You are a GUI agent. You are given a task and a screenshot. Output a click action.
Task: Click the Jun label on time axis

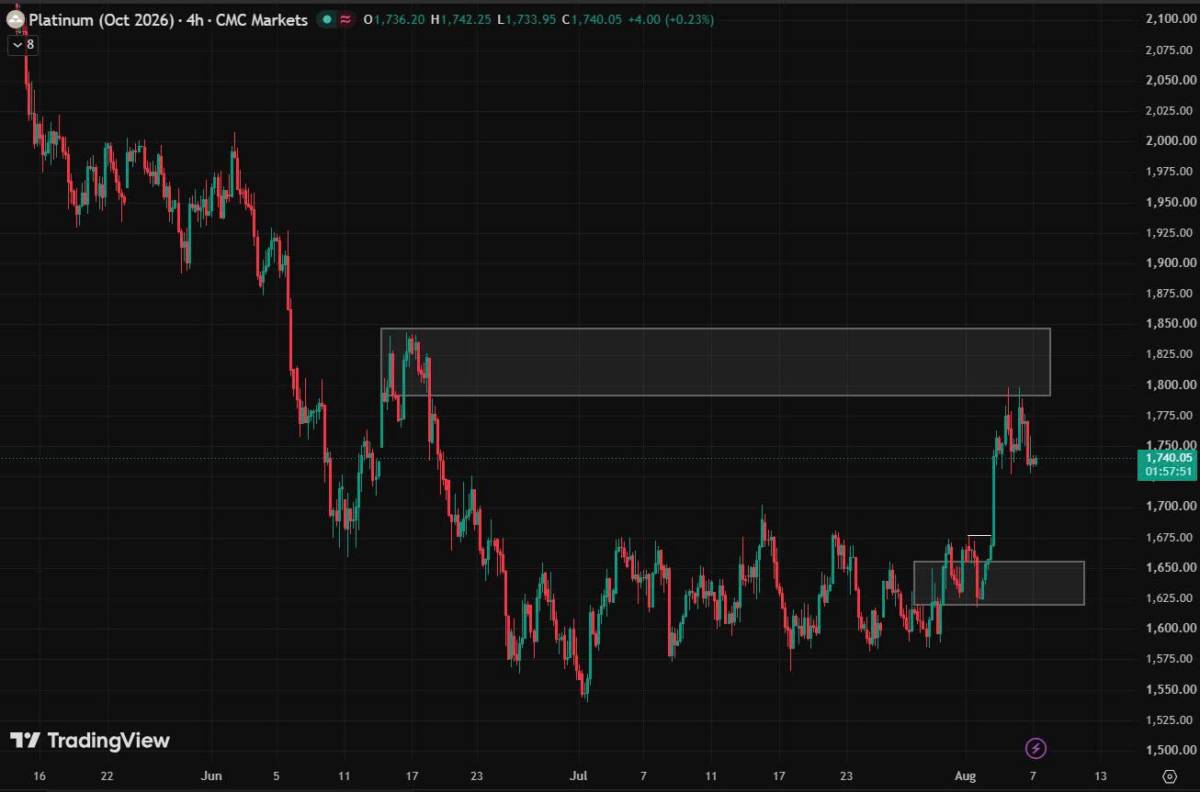coord(210,775)
